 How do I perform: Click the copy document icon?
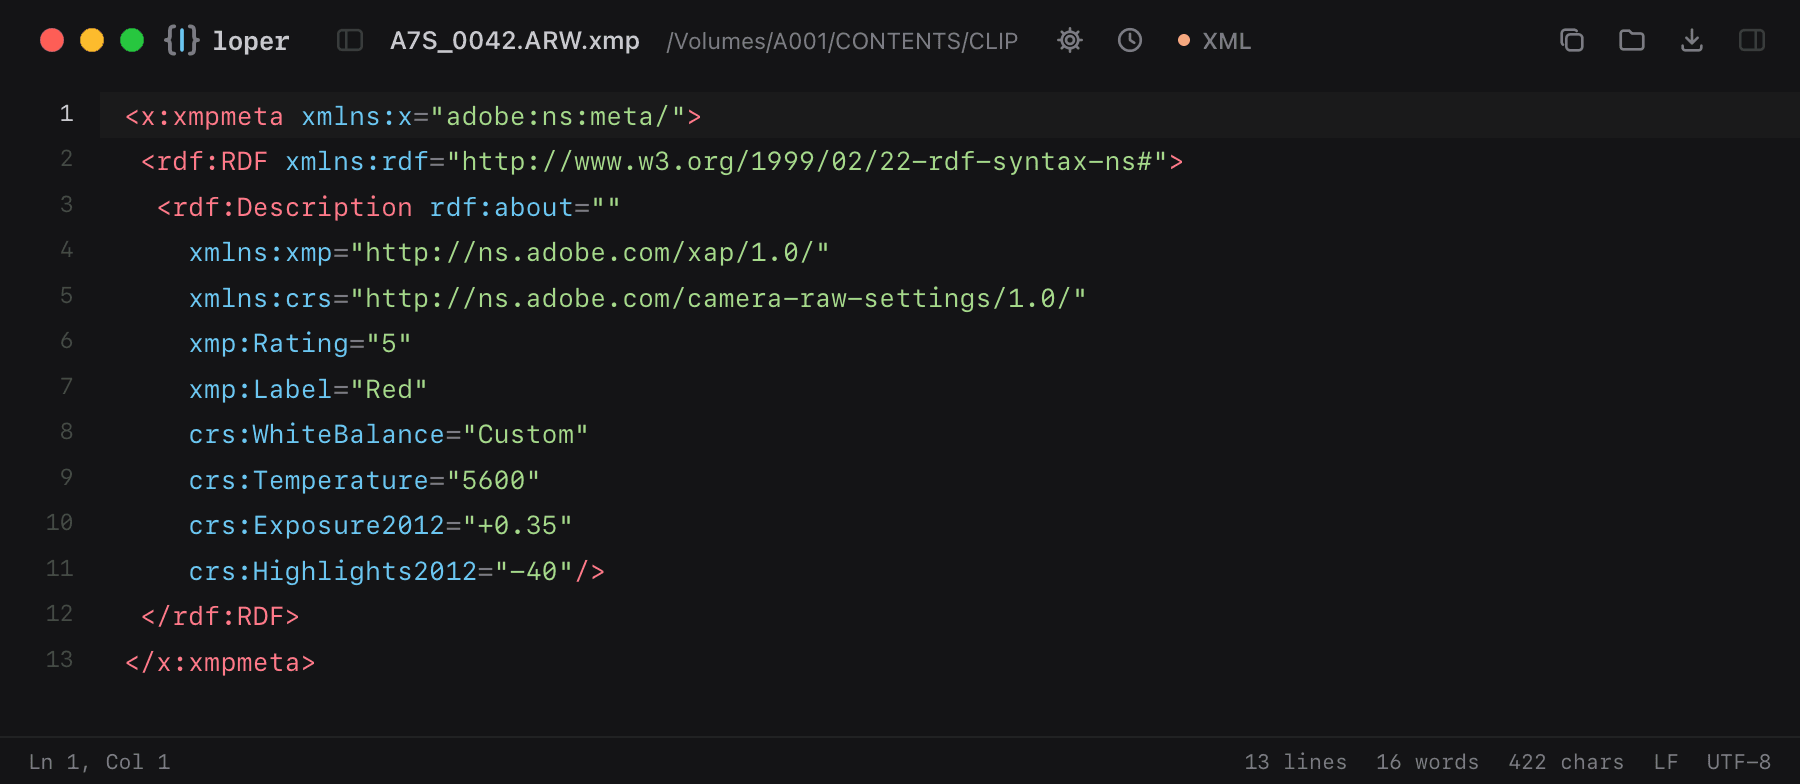(1572, 40)
